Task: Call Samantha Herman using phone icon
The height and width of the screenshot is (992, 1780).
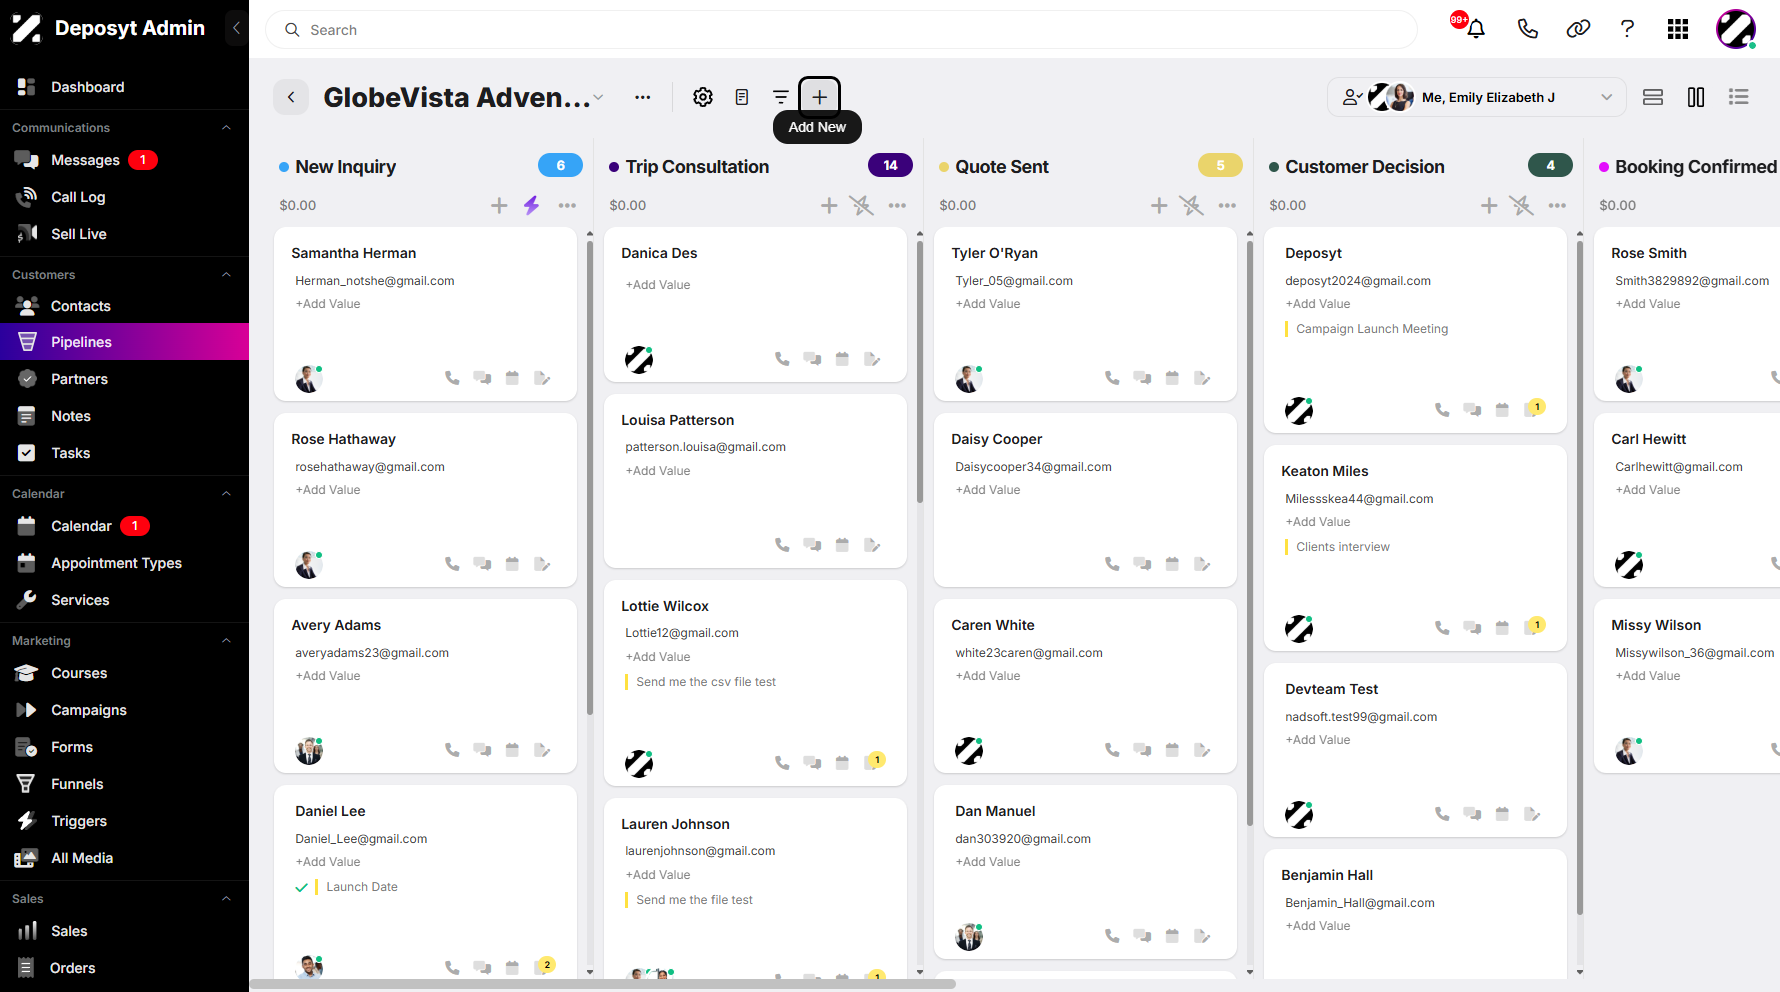Action: pos(452,378)
